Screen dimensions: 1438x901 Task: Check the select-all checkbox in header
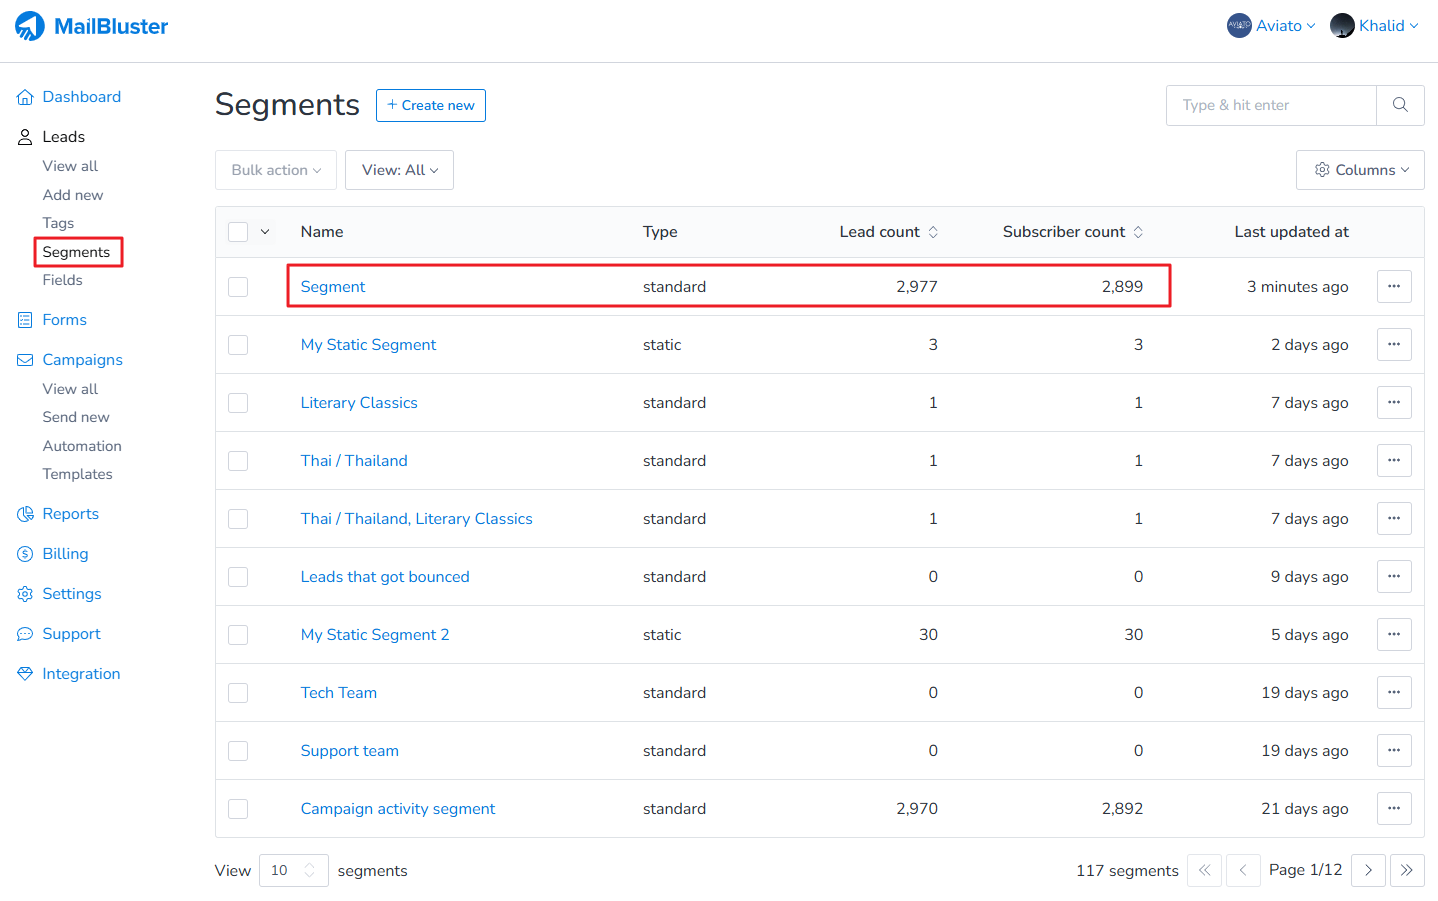(x=238, y=232)
